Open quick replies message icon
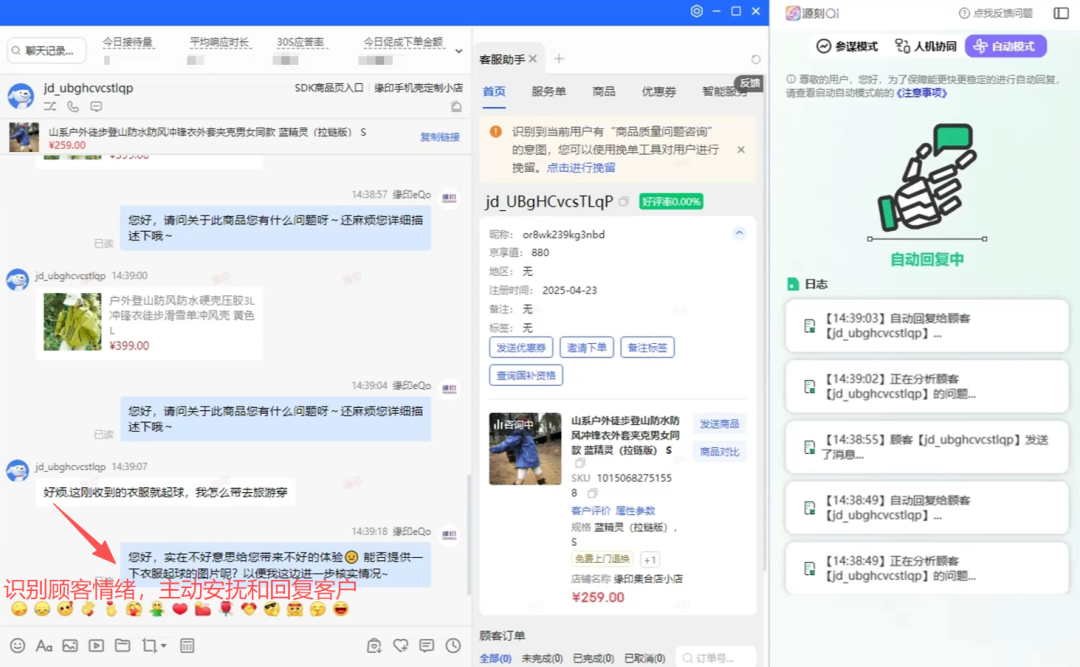The height and width of the screenshot is (667, 1080). [426, 646]
